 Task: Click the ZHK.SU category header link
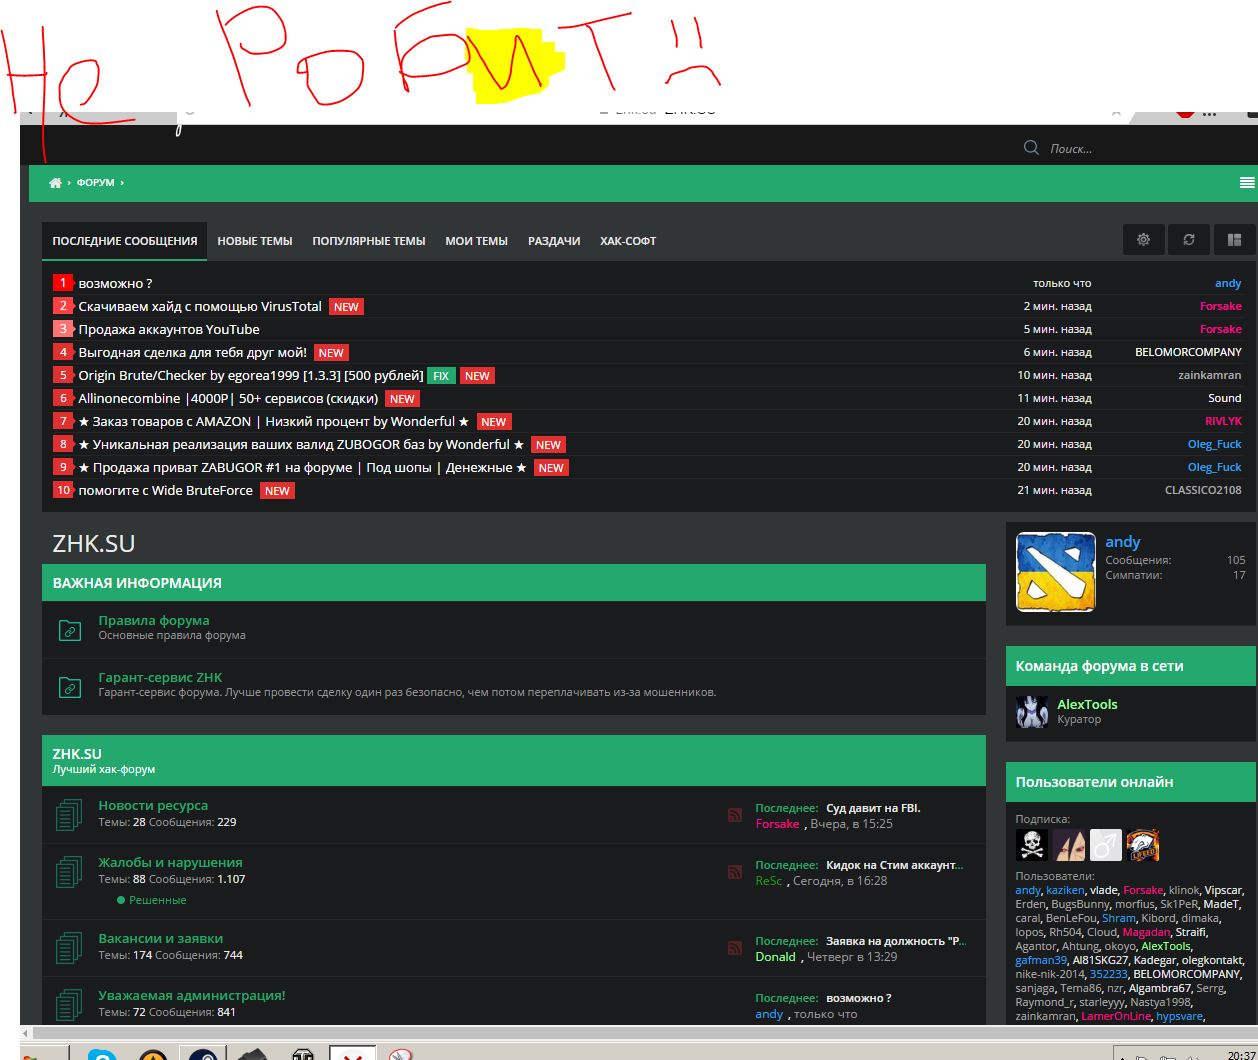point(77,754)
